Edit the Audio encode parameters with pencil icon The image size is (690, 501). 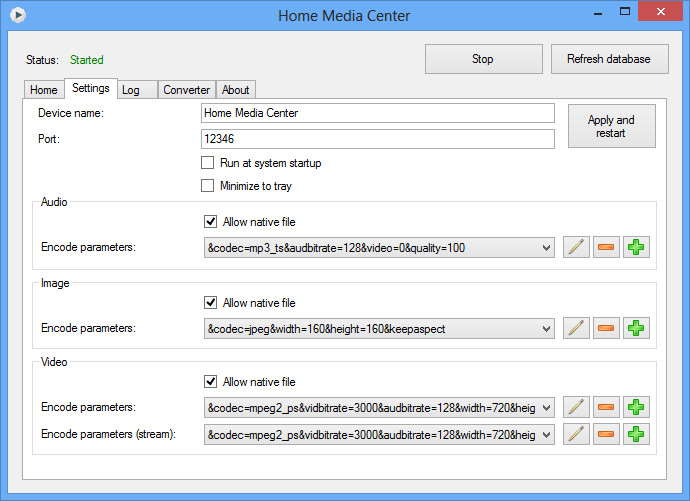tap(576, 247)
